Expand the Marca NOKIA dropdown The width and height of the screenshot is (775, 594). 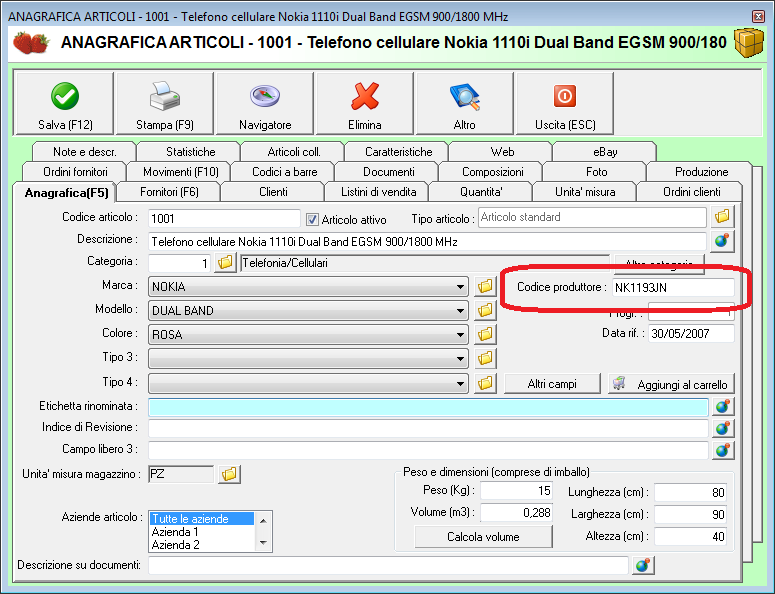point(460,287)
